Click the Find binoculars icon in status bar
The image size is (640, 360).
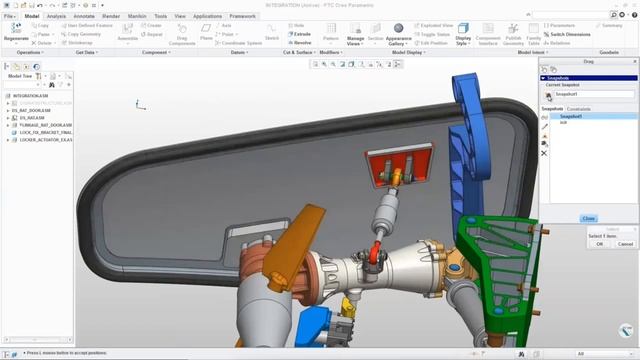tap(521, 354)
